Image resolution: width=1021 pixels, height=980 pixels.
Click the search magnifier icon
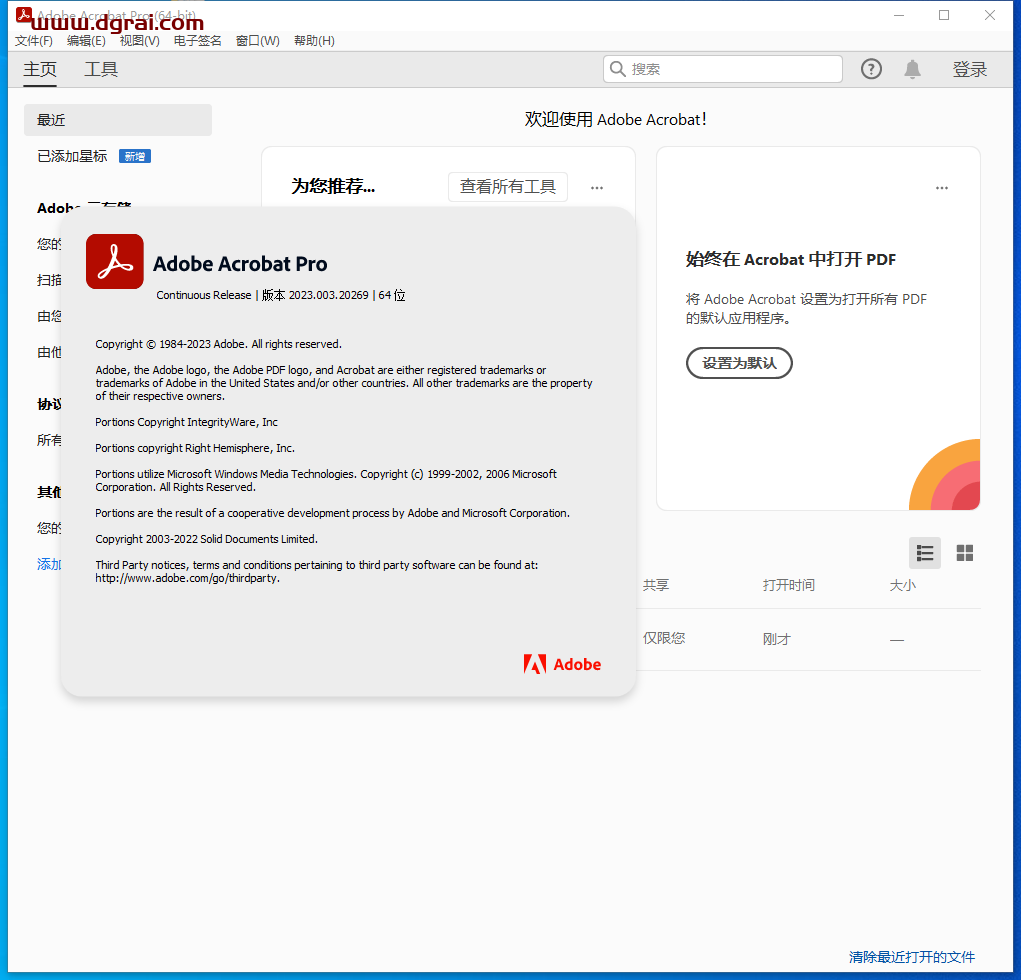[617, 69]
